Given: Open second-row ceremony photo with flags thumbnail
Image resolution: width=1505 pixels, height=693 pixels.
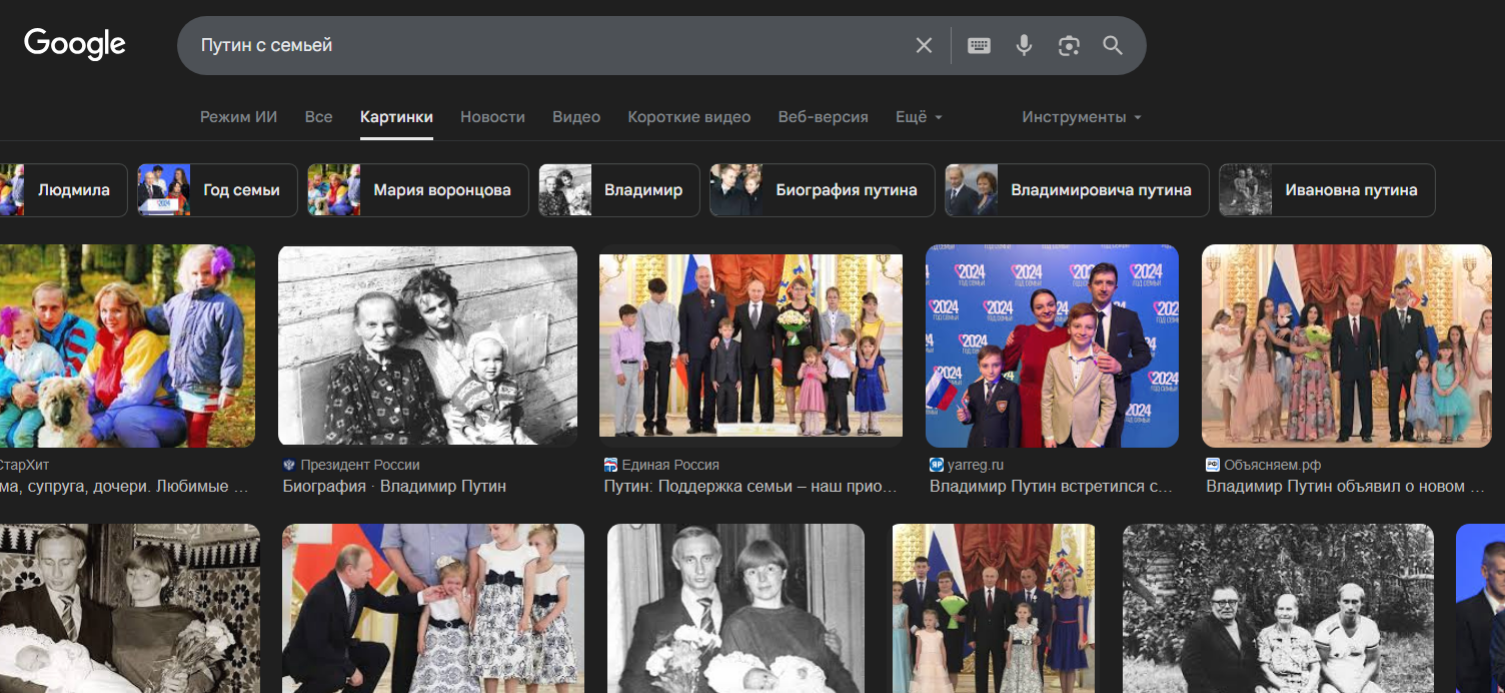Looking at the screenshot, I should click(x=994, y=608).
